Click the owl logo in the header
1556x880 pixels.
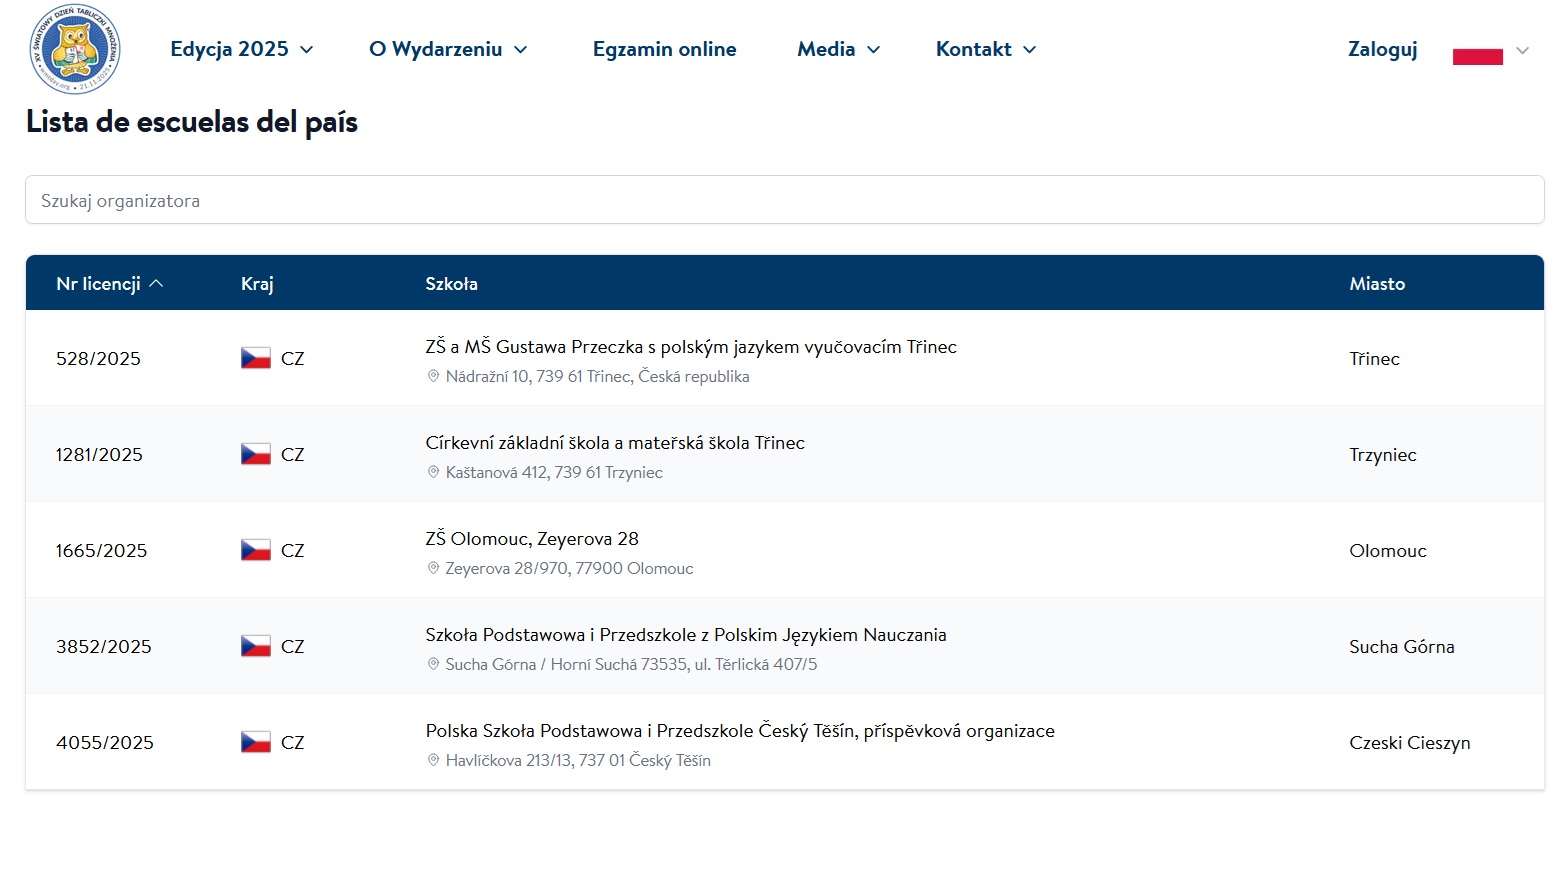[75, 49]
